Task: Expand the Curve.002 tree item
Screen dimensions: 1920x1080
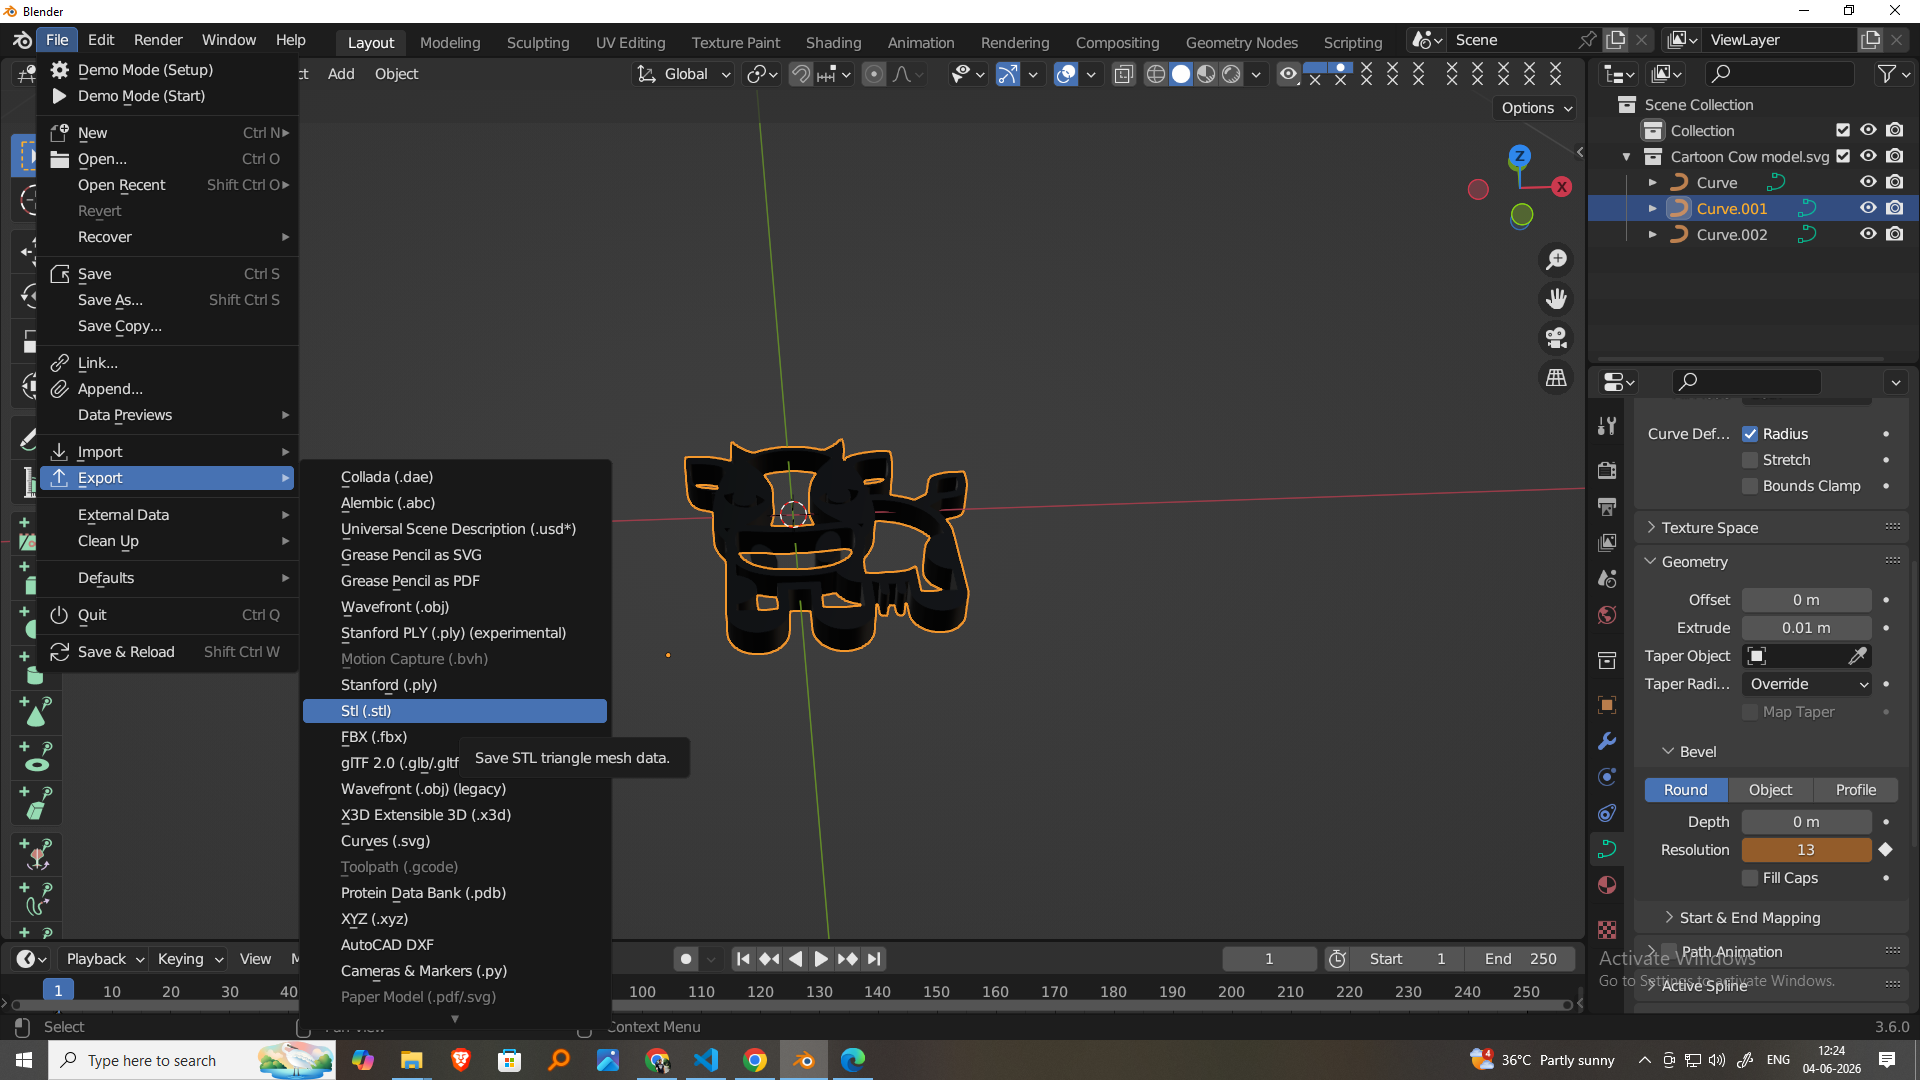Action: pyautogui.click(x=1652, y=234)
